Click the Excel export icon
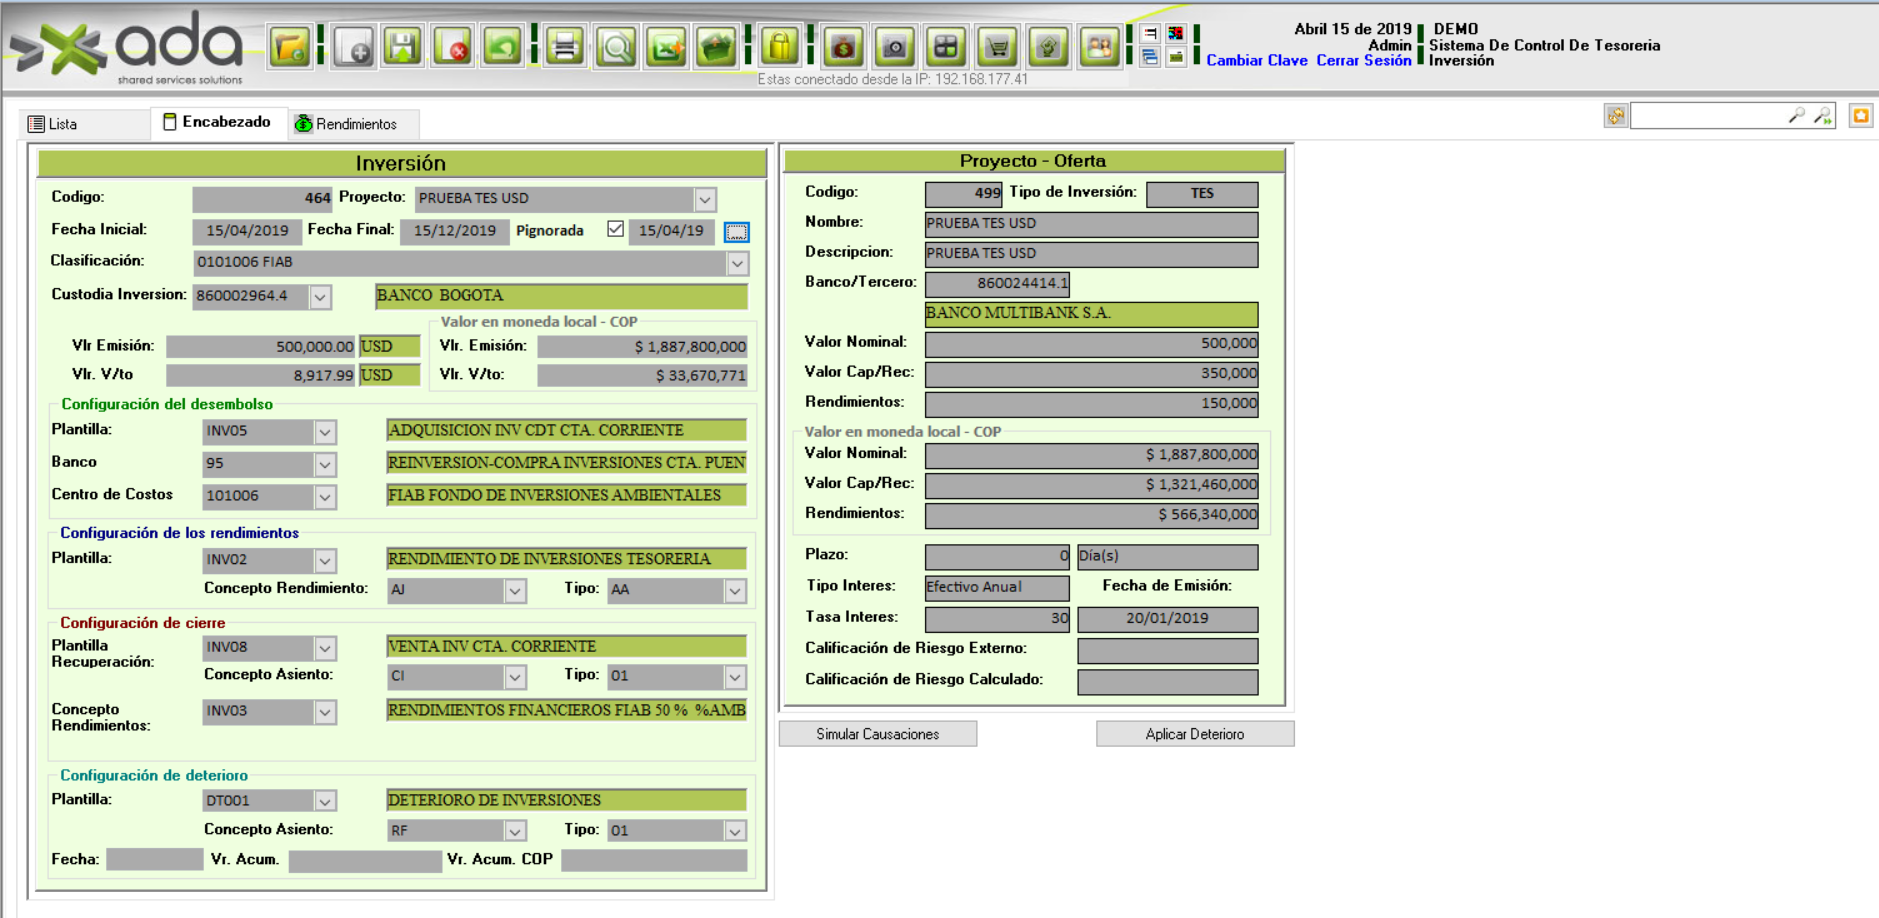 [666, 47]
